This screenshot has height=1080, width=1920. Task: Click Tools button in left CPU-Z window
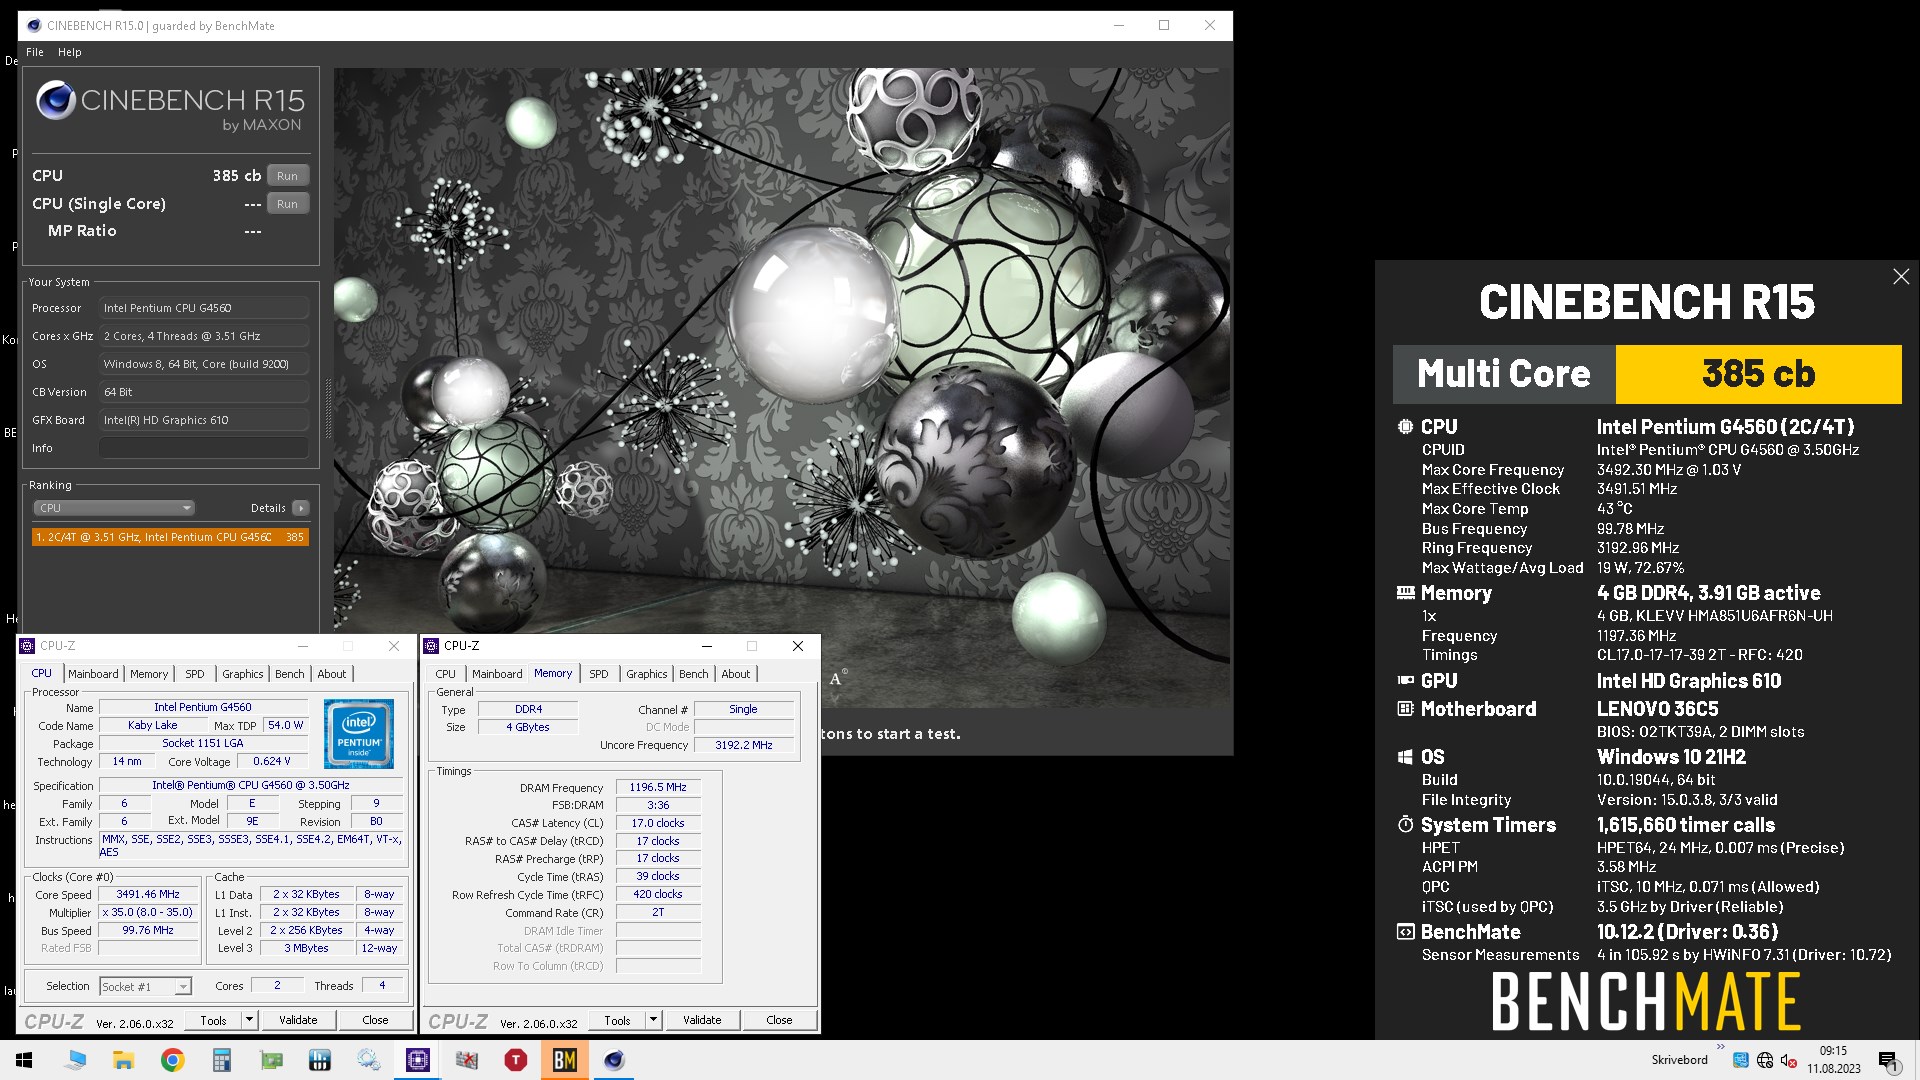213,1020
